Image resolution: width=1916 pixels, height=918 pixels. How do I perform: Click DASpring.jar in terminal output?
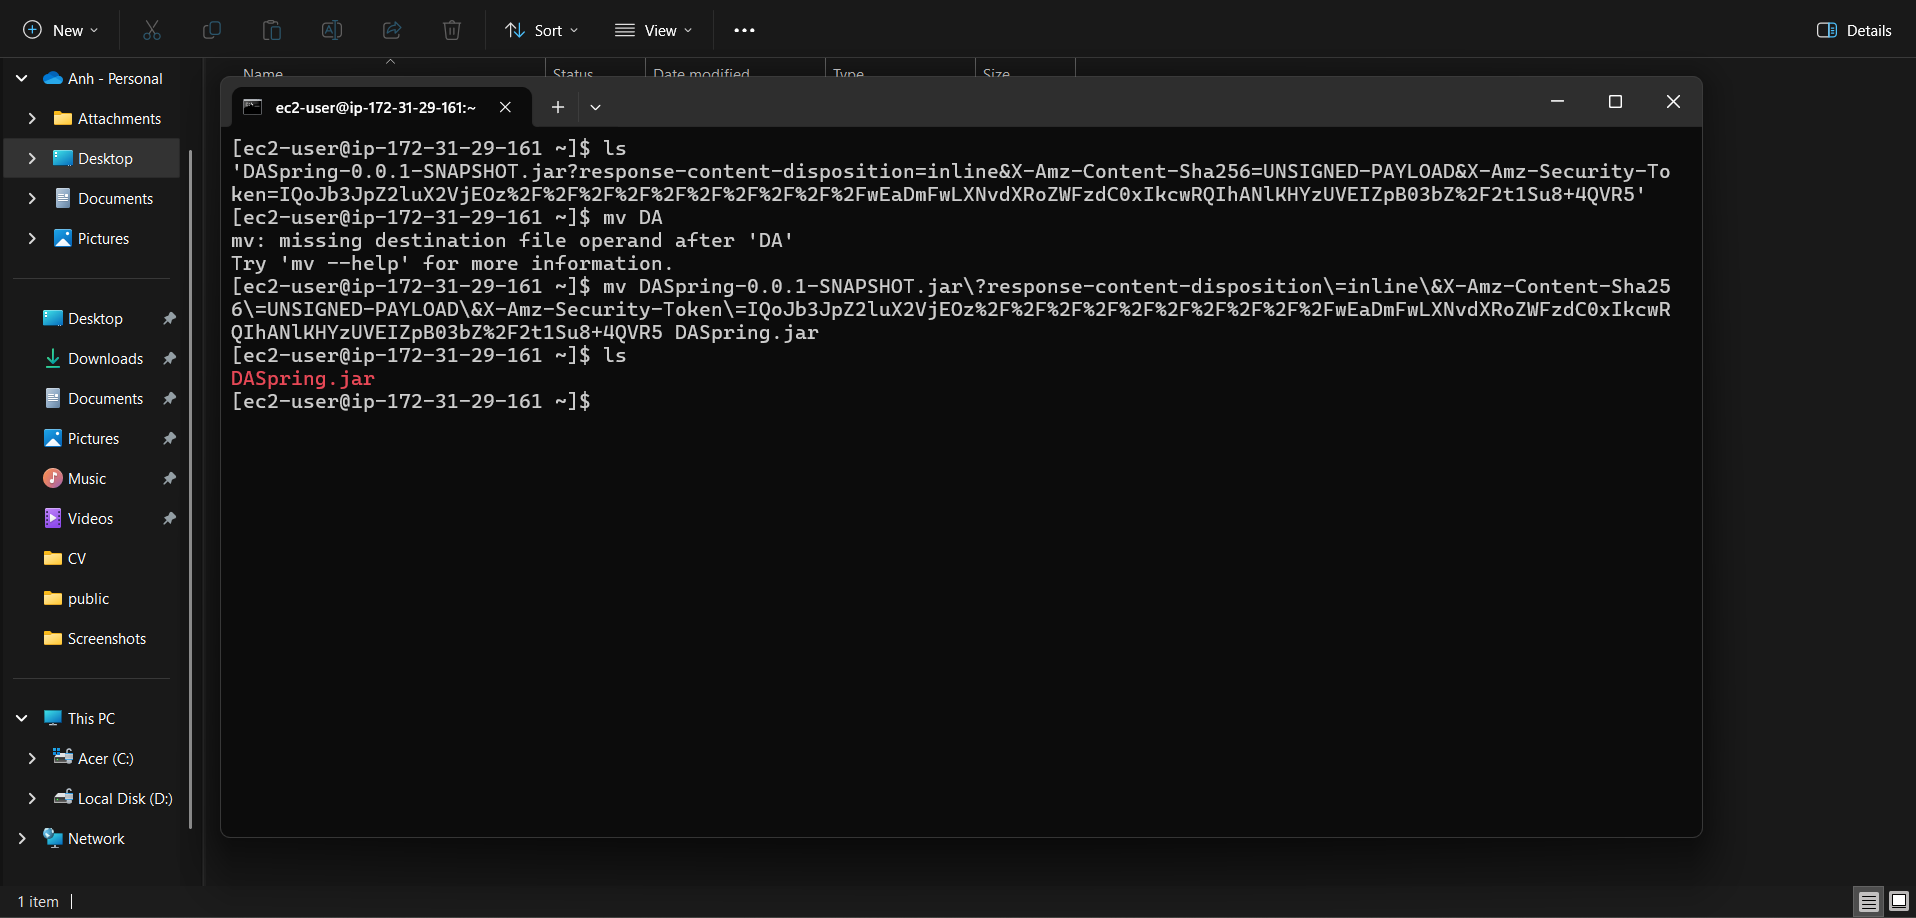(303, 378)
